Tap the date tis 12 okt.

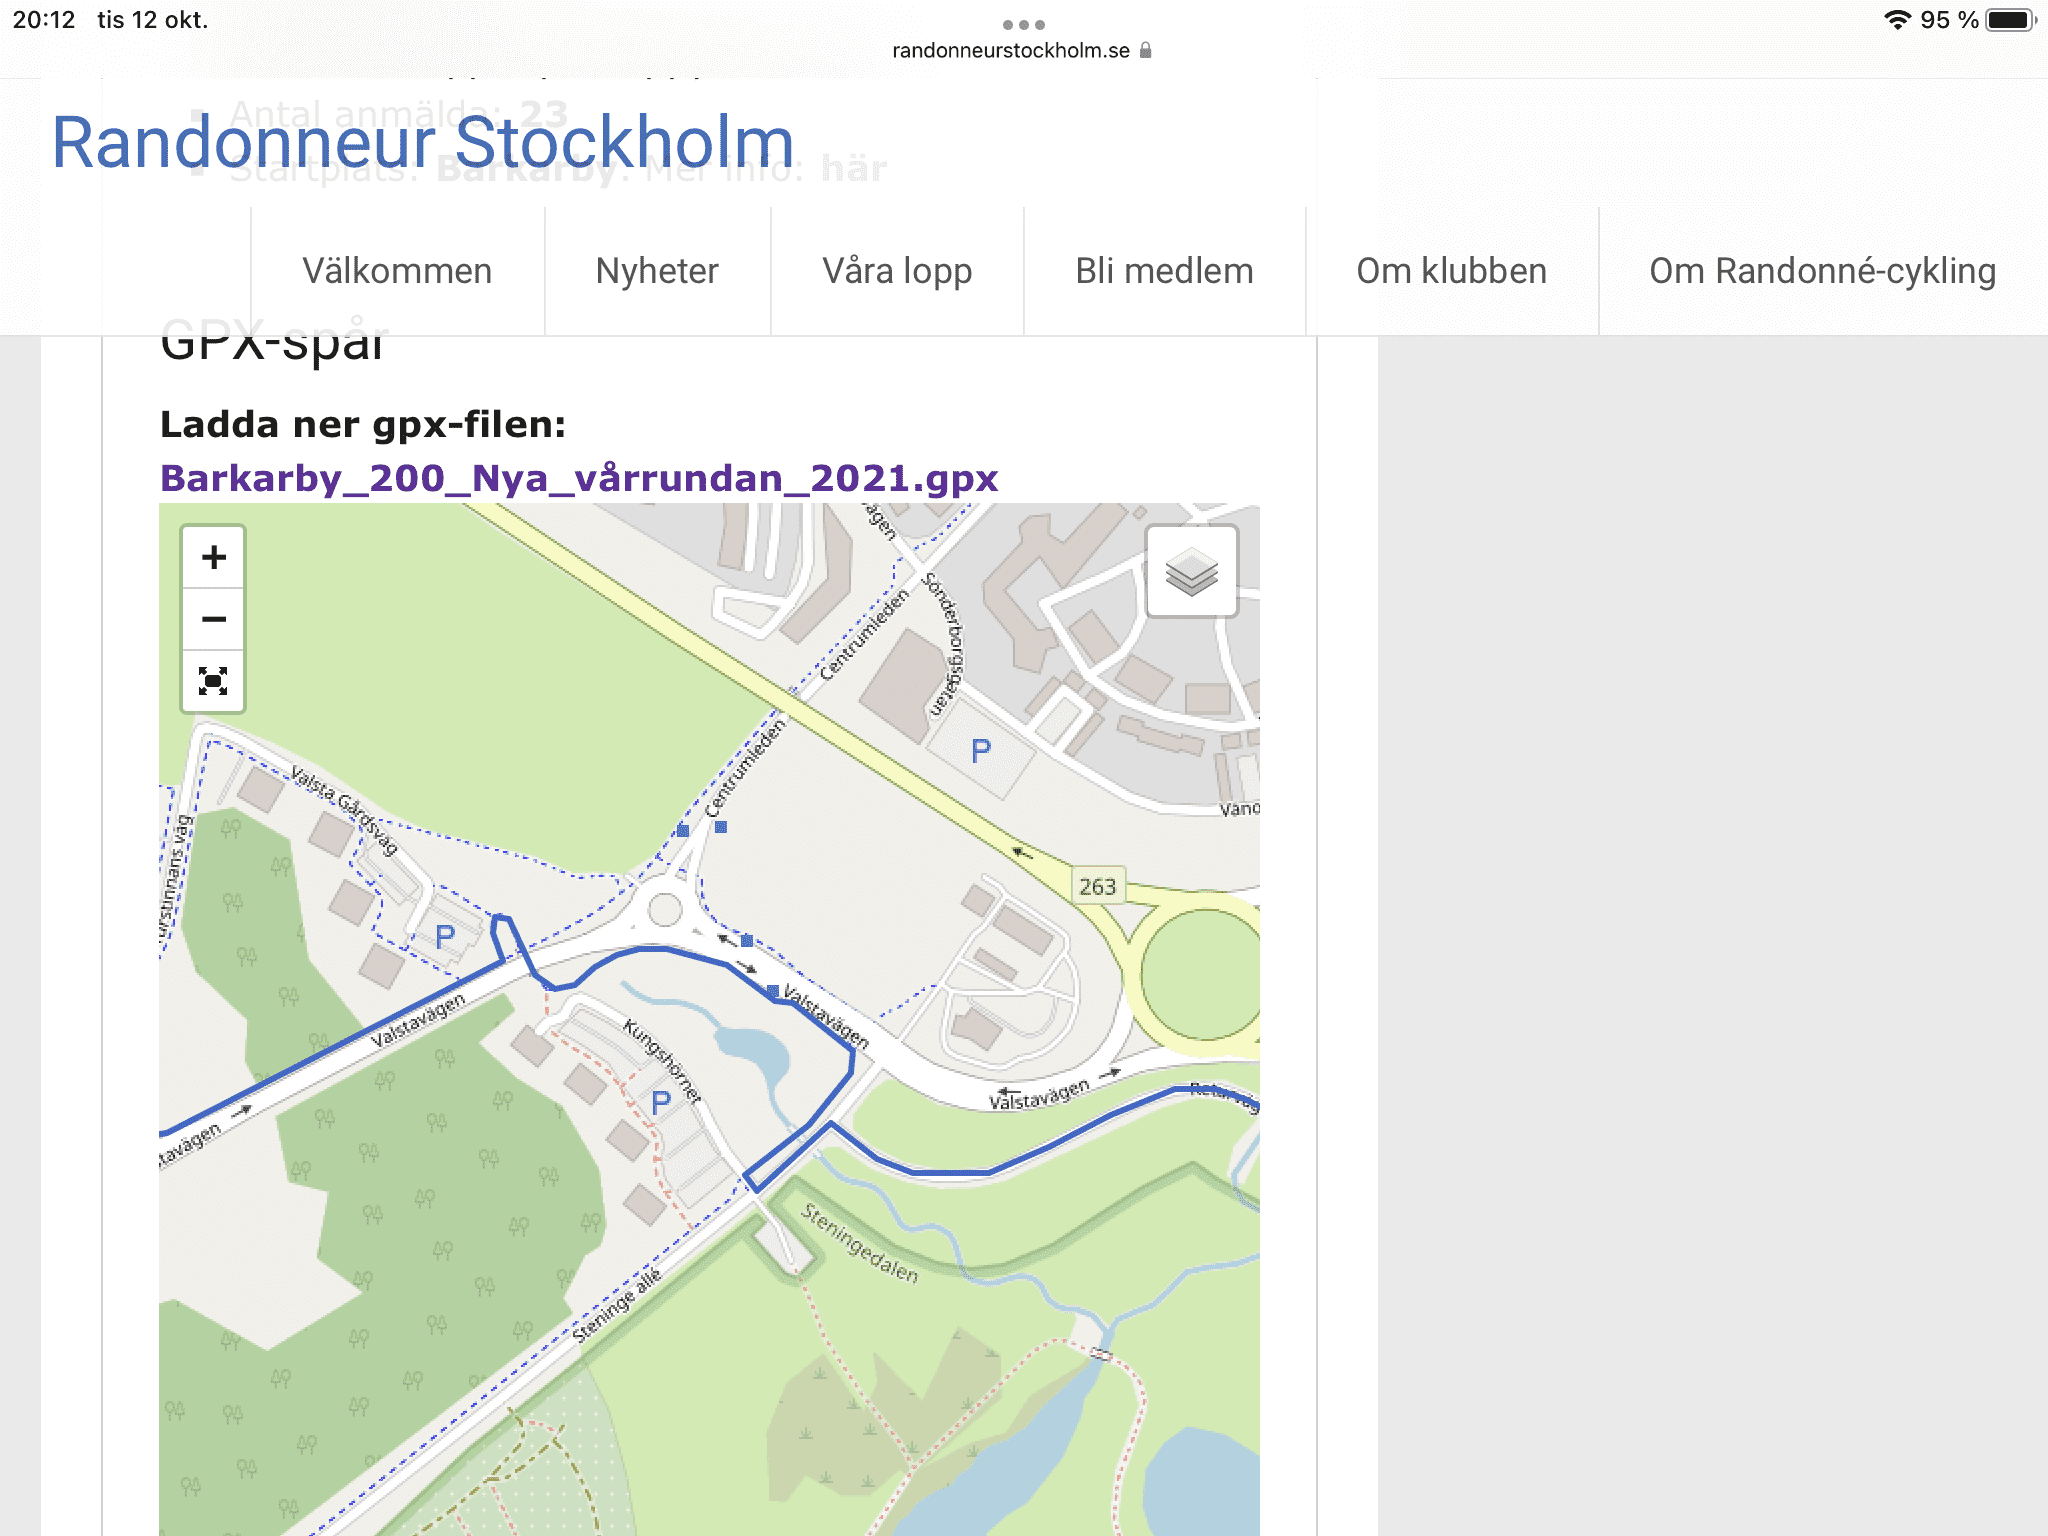[152, 20]
